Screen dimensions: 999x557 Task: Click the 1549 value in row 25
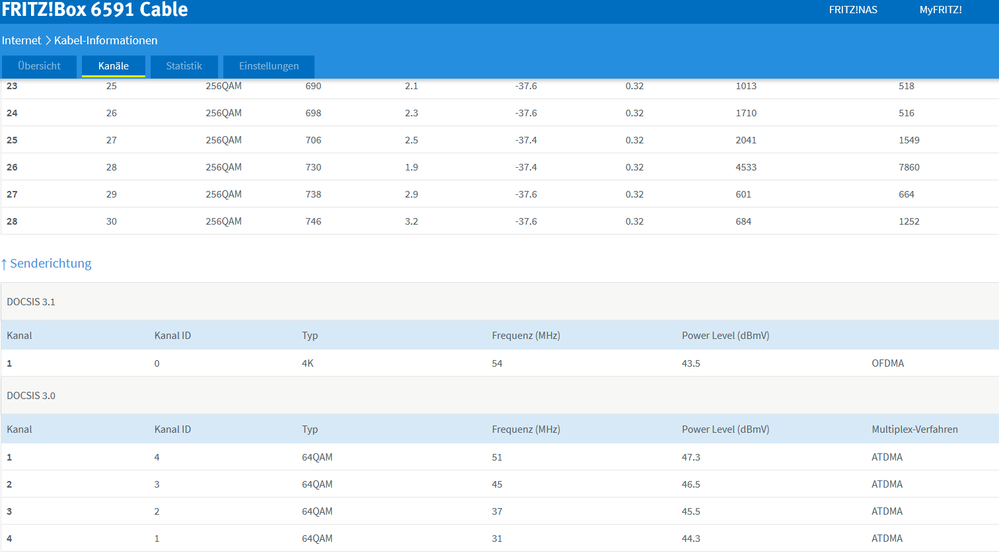[x=909, y=140]
